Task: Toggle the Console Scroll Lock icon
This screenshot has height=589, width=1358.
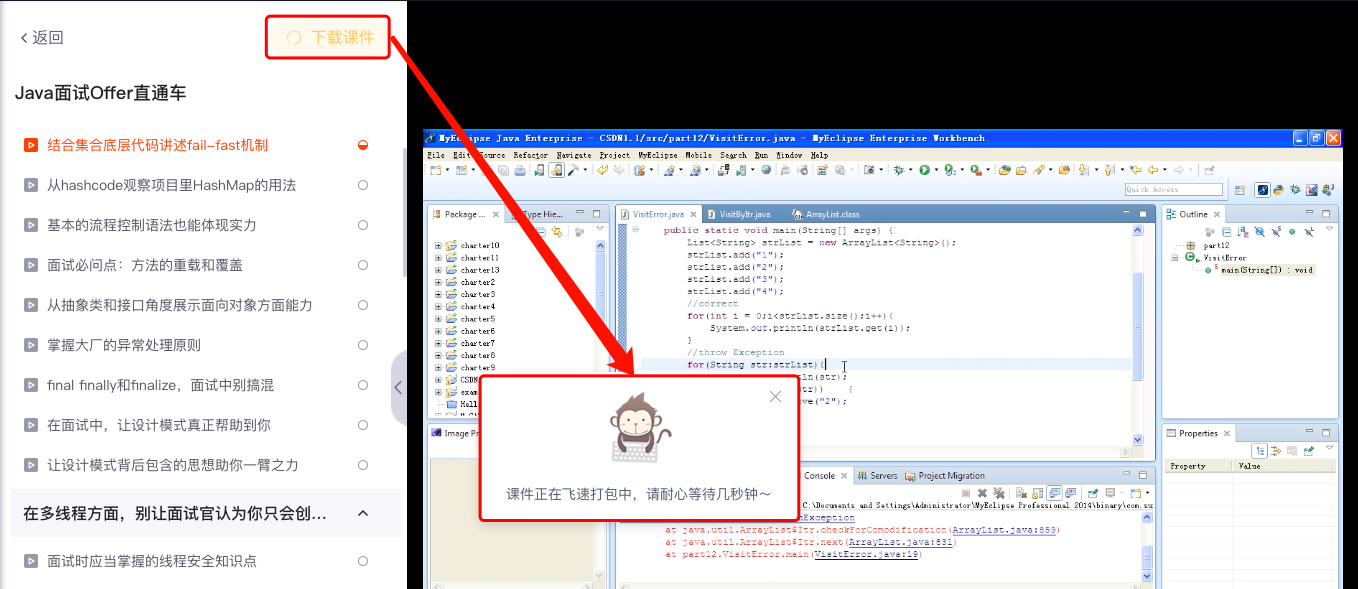Action: click(1038, 493)
